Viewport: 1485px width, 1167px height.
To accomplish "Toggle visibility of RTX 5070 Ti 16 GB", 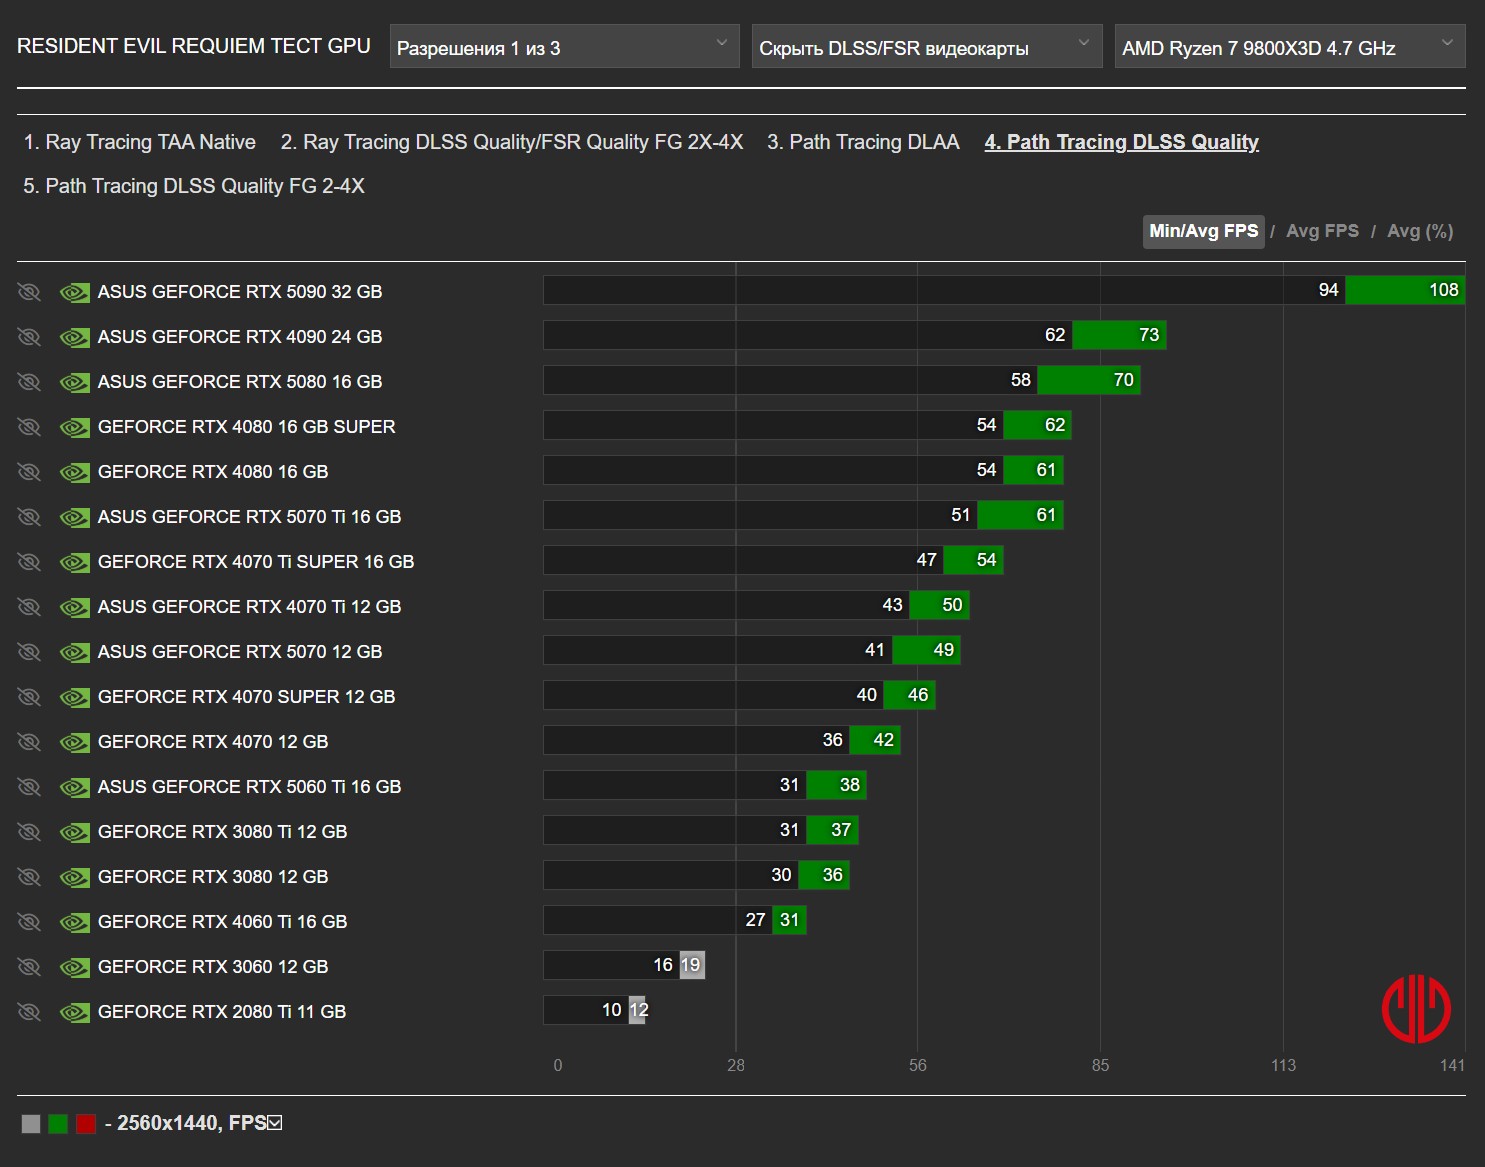I will (29, 517).
